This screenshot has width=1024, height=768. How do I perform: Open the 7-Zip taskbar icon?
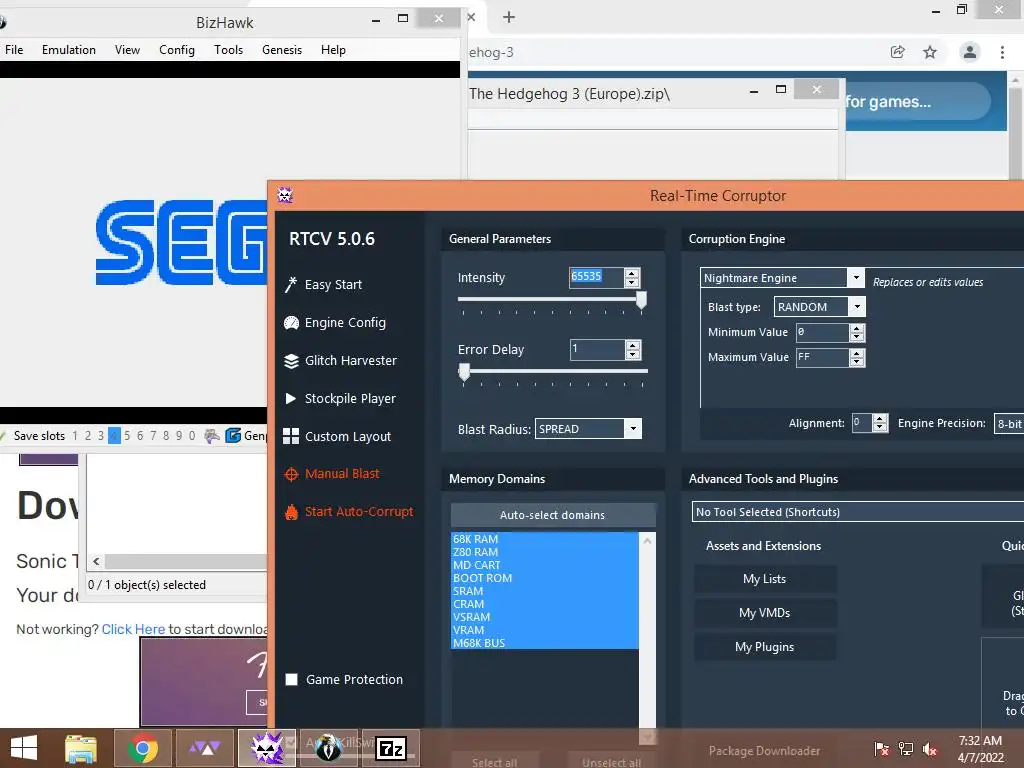[391, 748]
